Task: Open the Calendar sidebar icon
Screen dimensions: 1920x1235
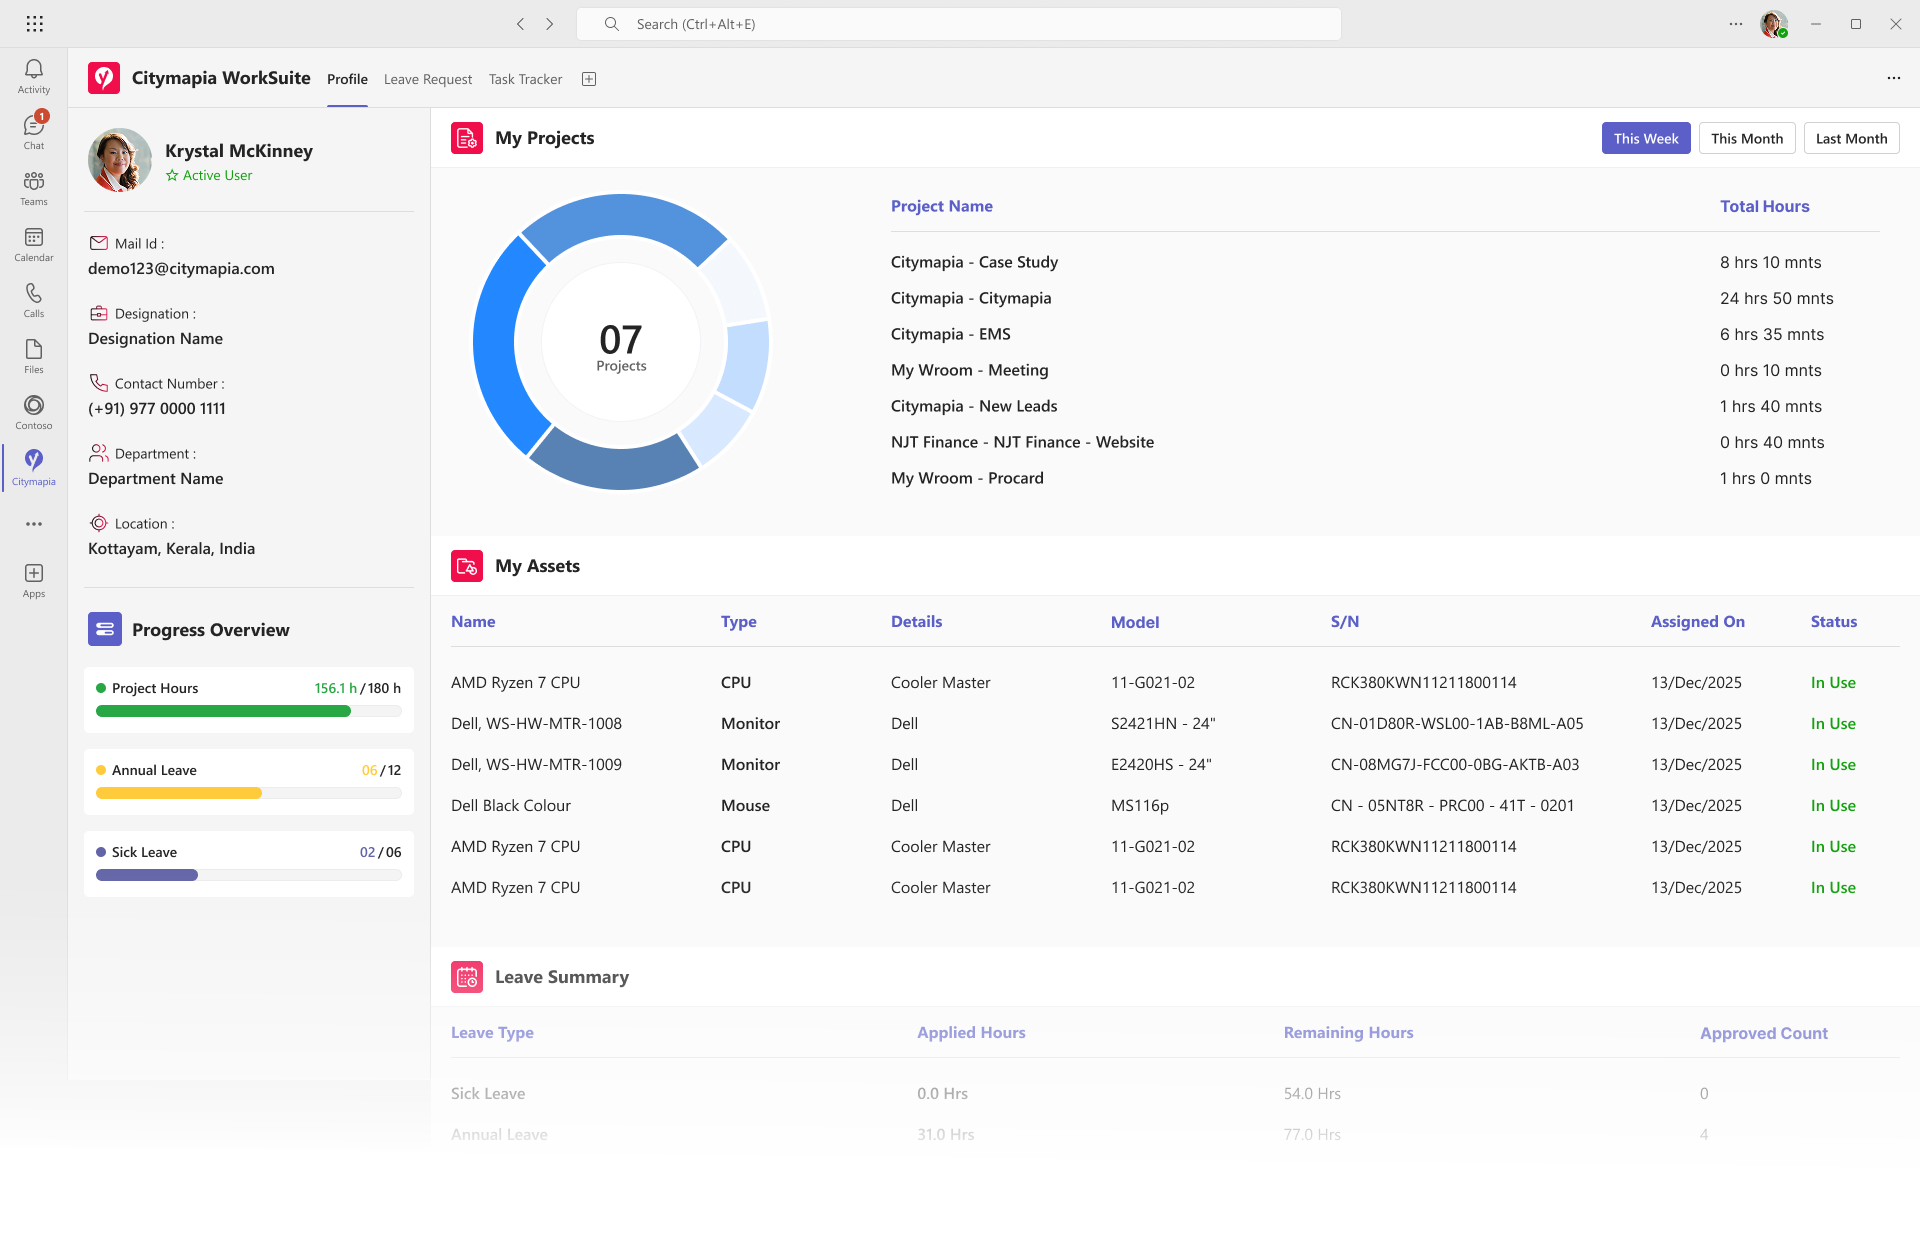Action: click(33, 244)
